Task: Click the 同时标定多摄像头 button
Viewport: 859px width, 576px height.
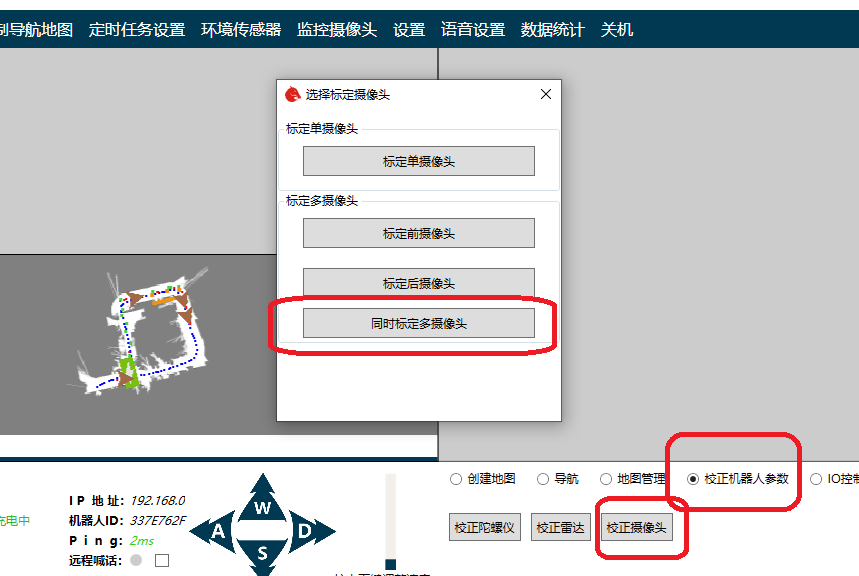Action: (419, 323)
